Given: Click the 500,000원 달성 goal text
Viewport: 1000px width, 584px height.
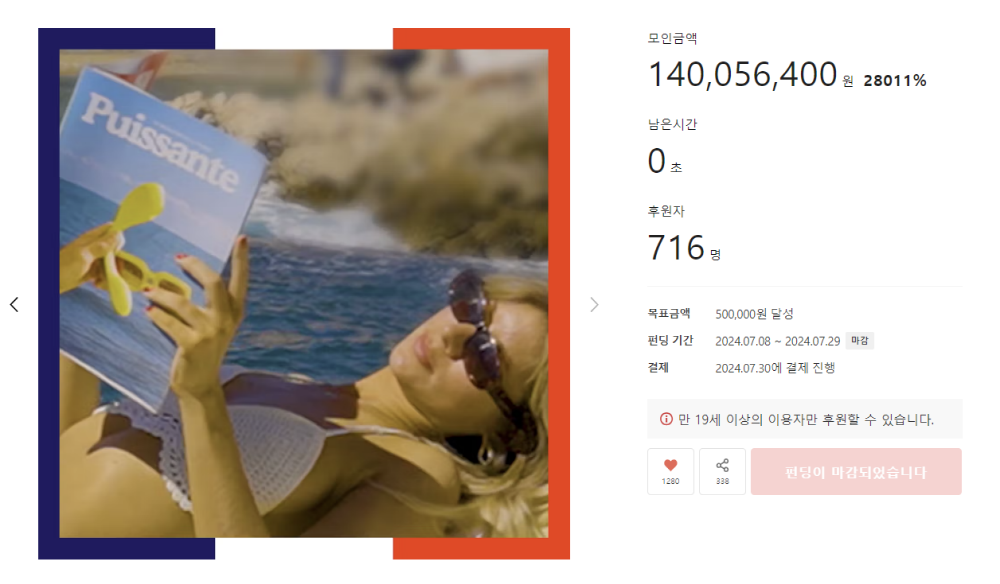Looking at the screenshot, I should coord(754,314).
